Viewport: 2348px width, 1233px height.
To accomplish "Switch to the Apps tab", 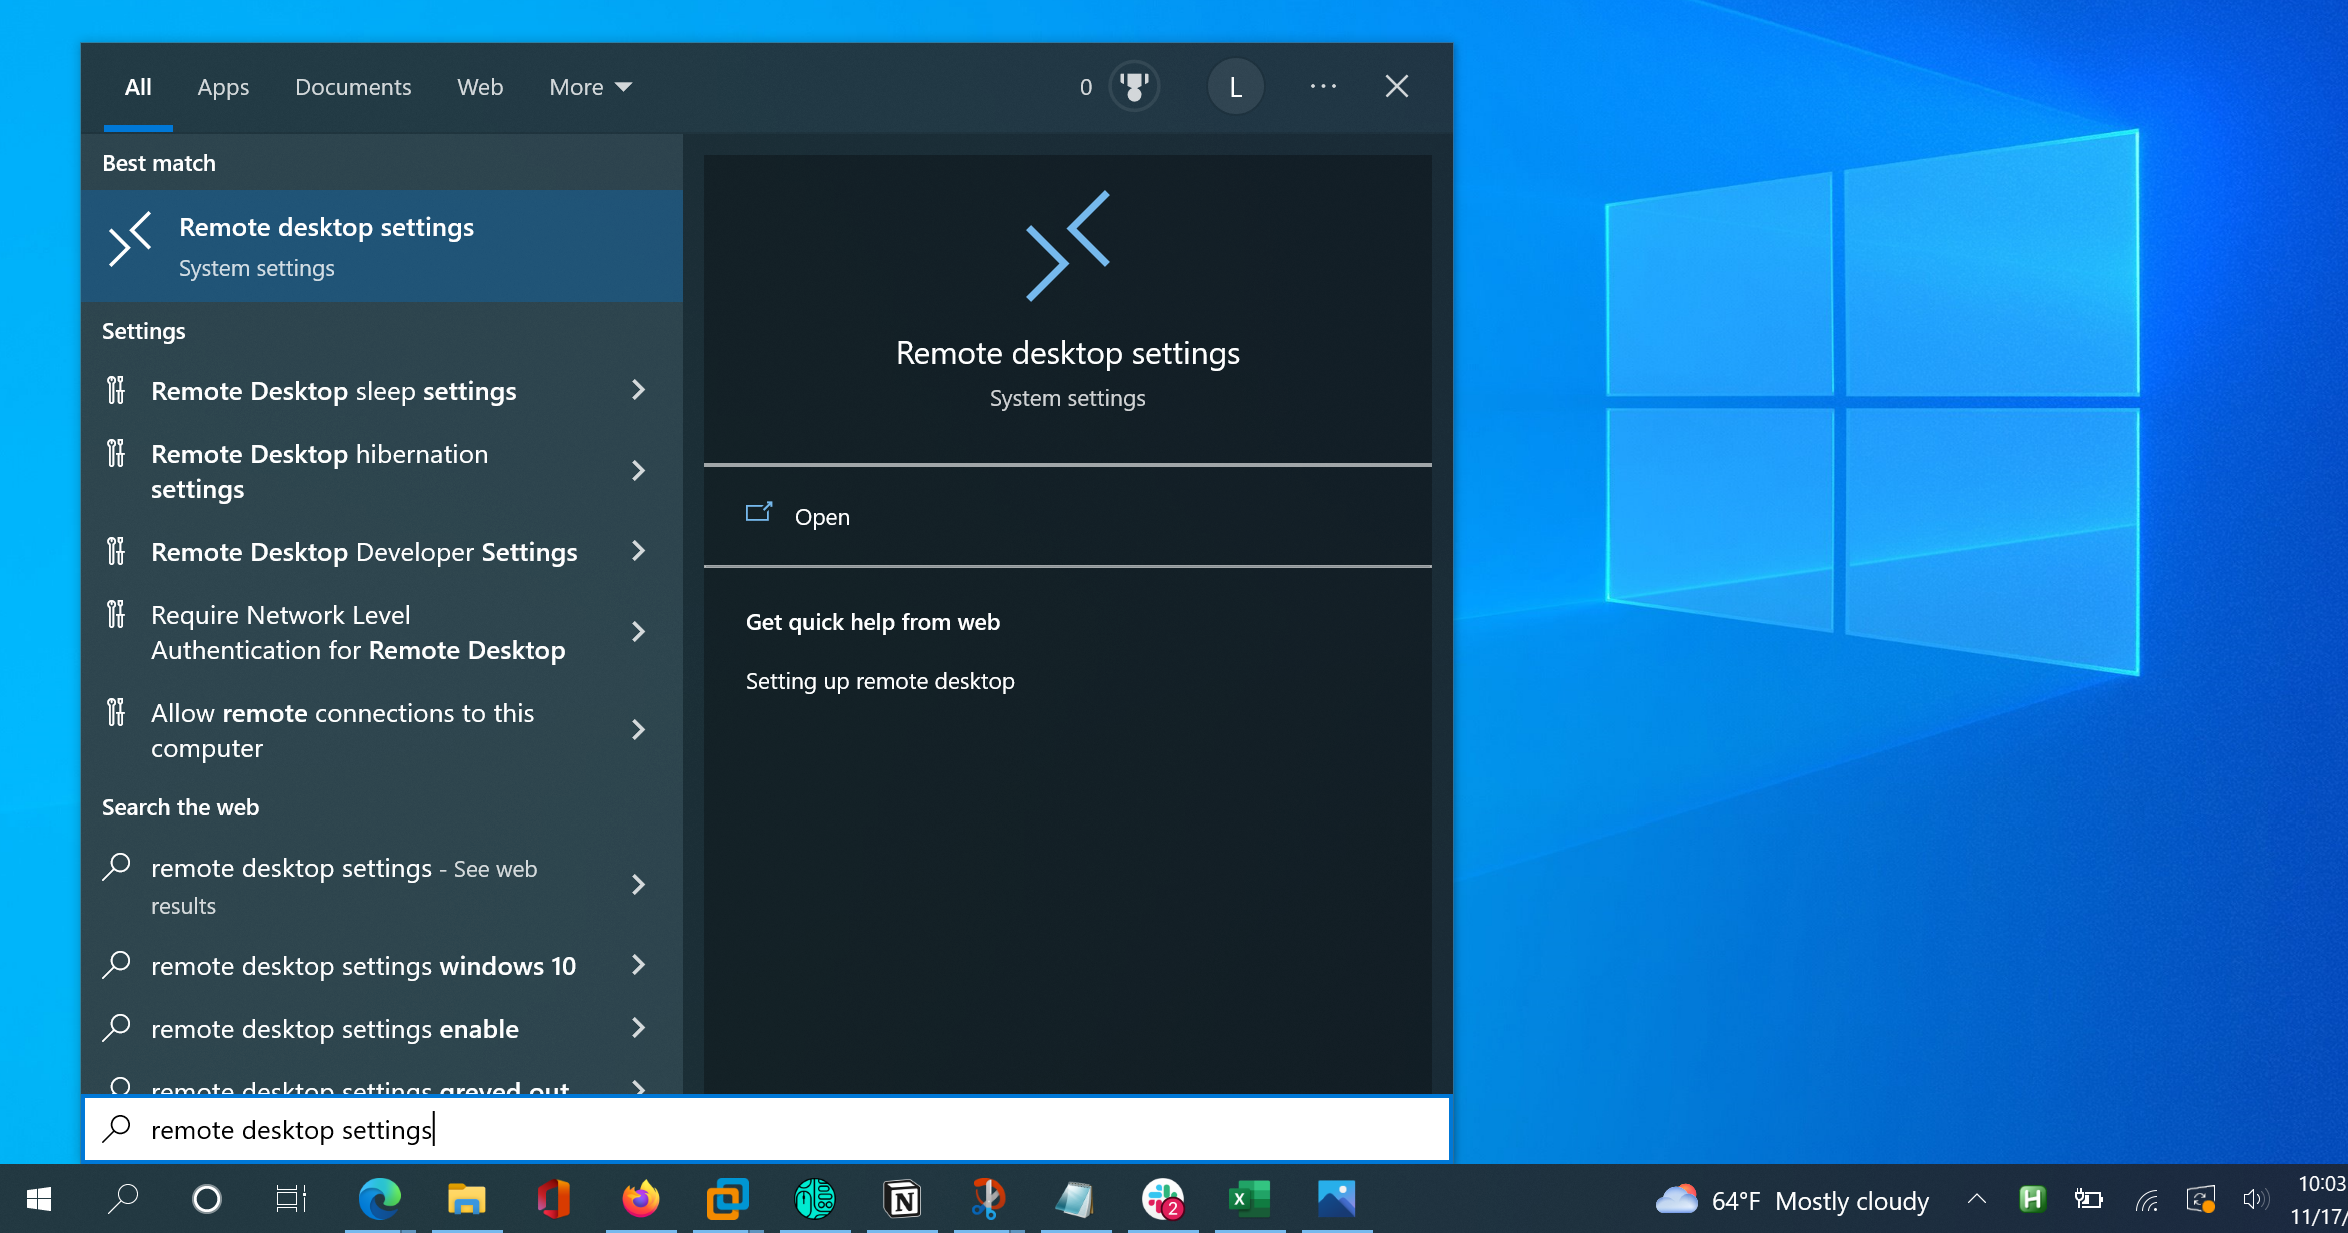I will [223, 87].
